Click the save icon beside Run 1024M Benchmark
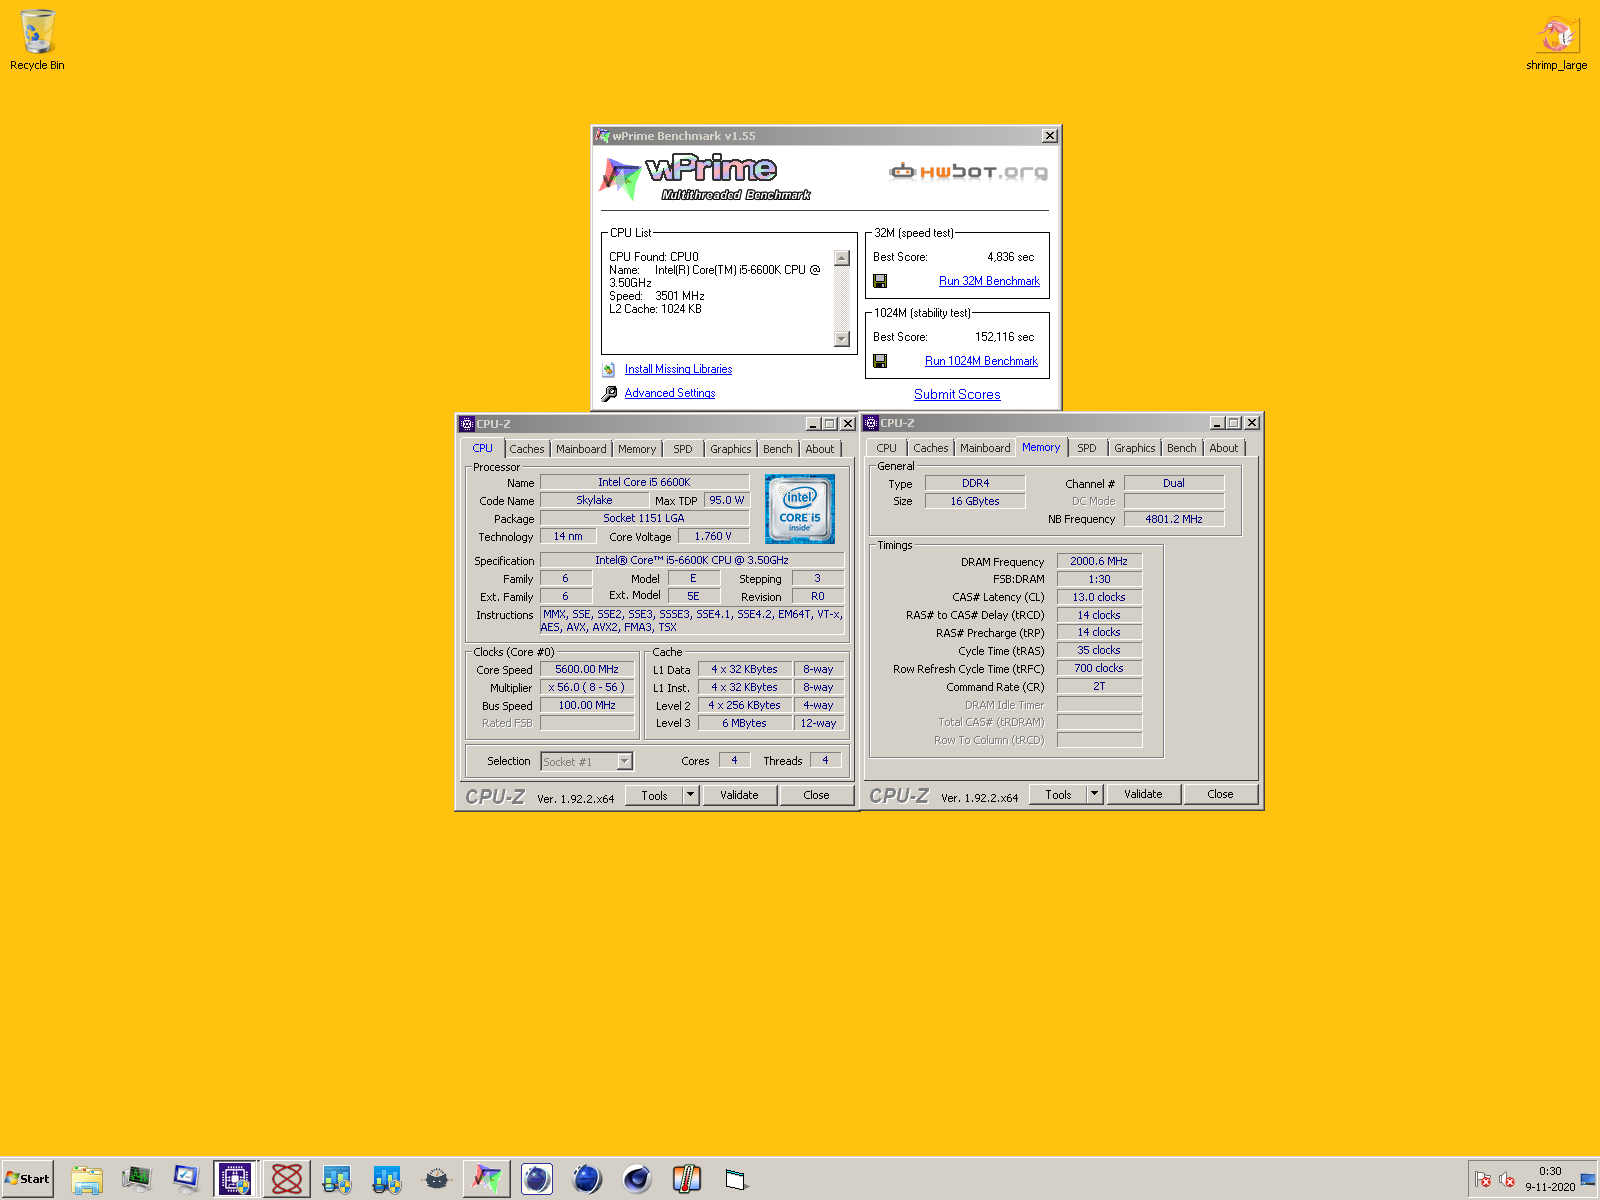Screen dimensions: 1600x1200 (x=880, y=361)
